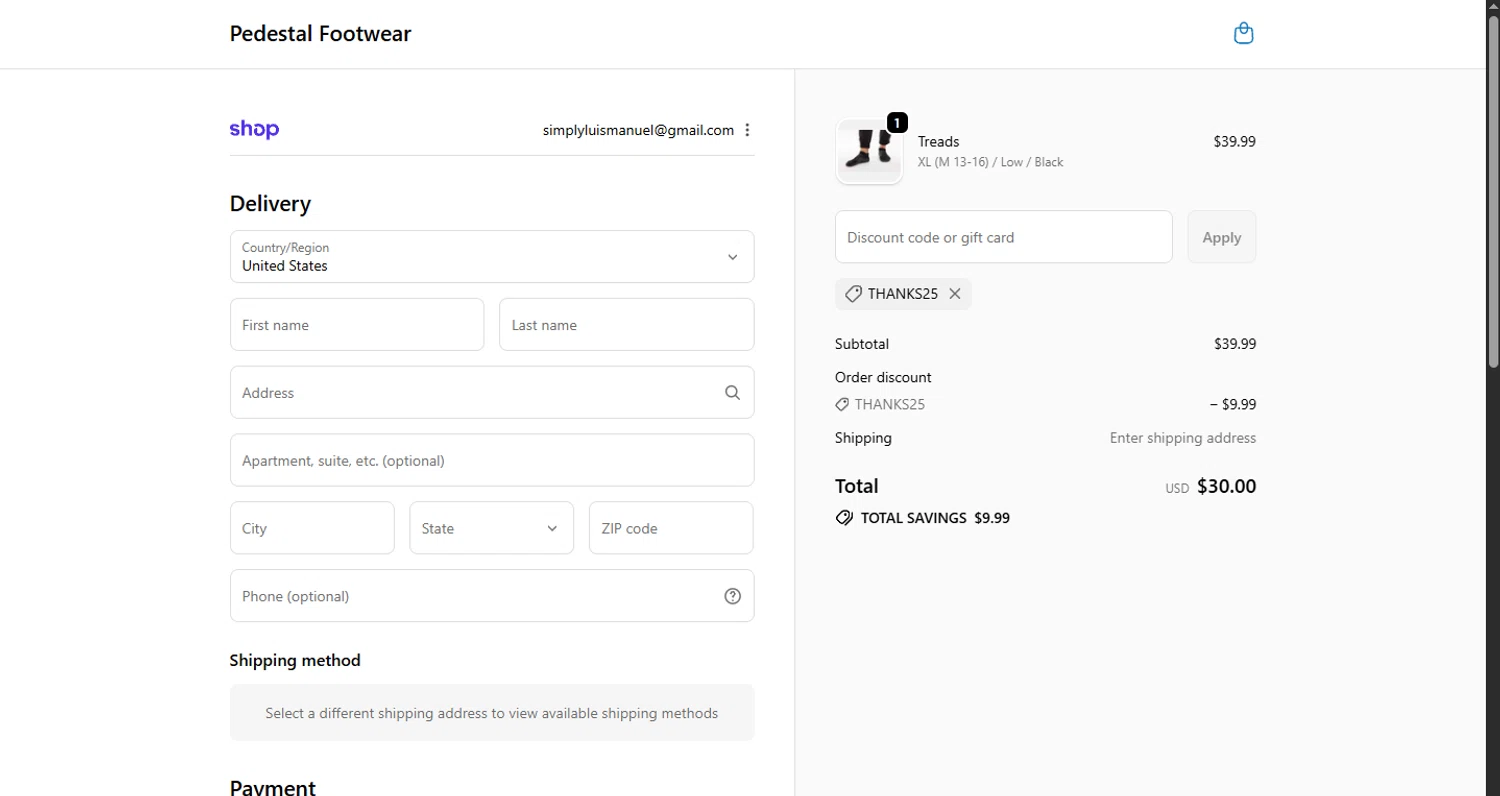Click the Discount code or gift card field
1500x796 pixels.
(x=1004, y=237)
